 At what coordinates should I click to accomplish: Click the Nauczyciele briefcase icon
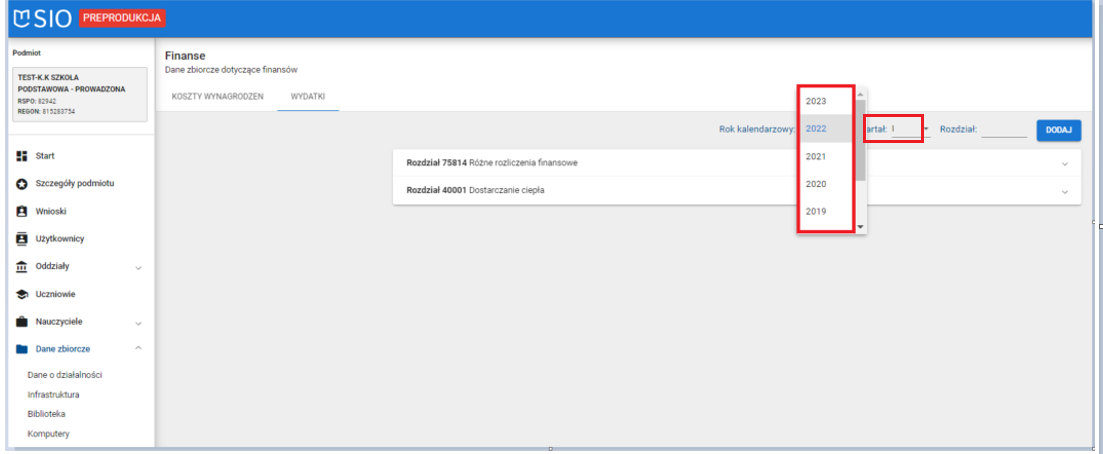[x=20, y=323]
